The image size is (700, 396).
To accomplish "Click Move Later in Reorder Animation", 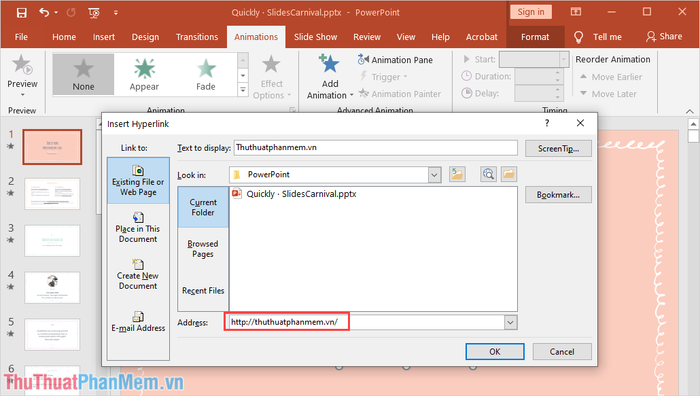I will tap(608, 94).
